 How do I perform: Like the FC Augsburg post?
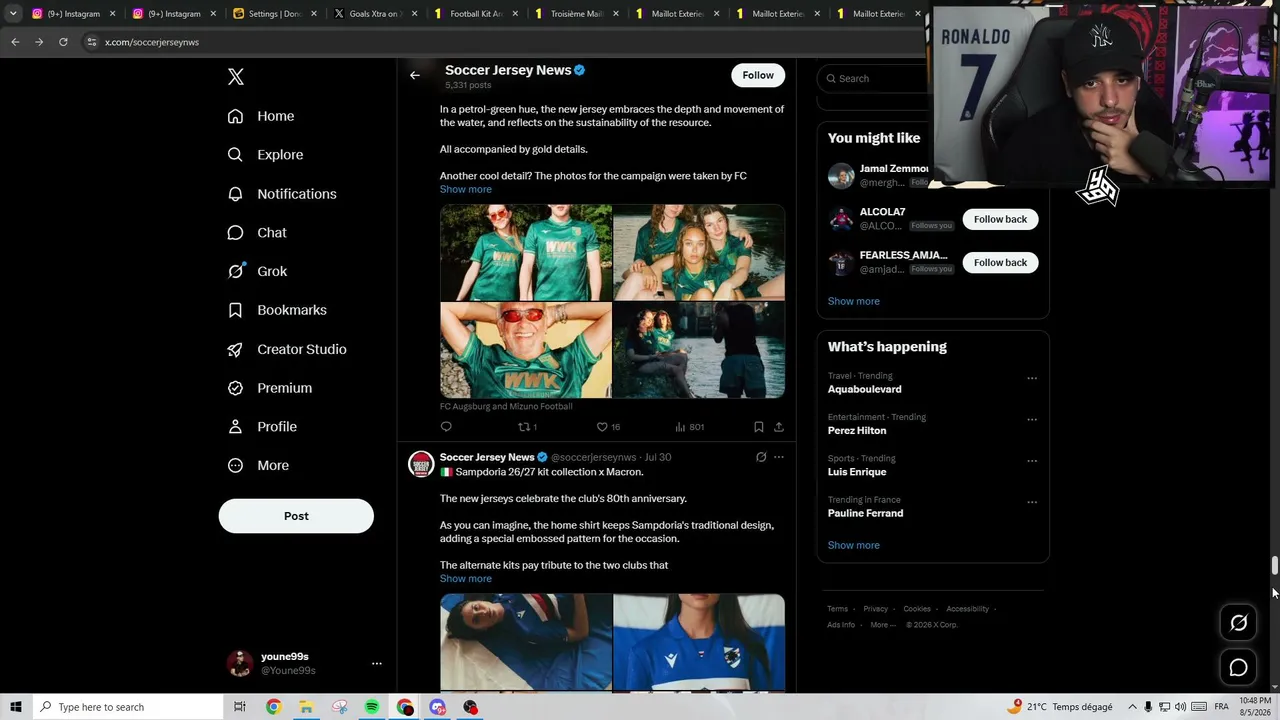click(608, 427)
